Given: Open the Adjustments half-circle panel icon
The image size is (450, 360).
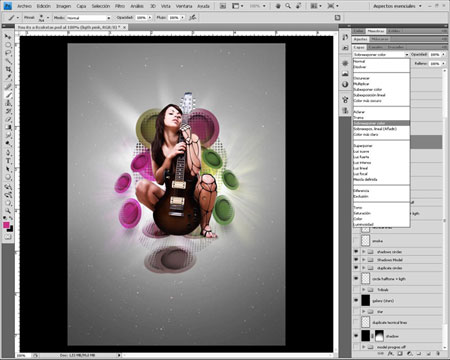Looking at the screenshot, I should click(x=345, y=84).
